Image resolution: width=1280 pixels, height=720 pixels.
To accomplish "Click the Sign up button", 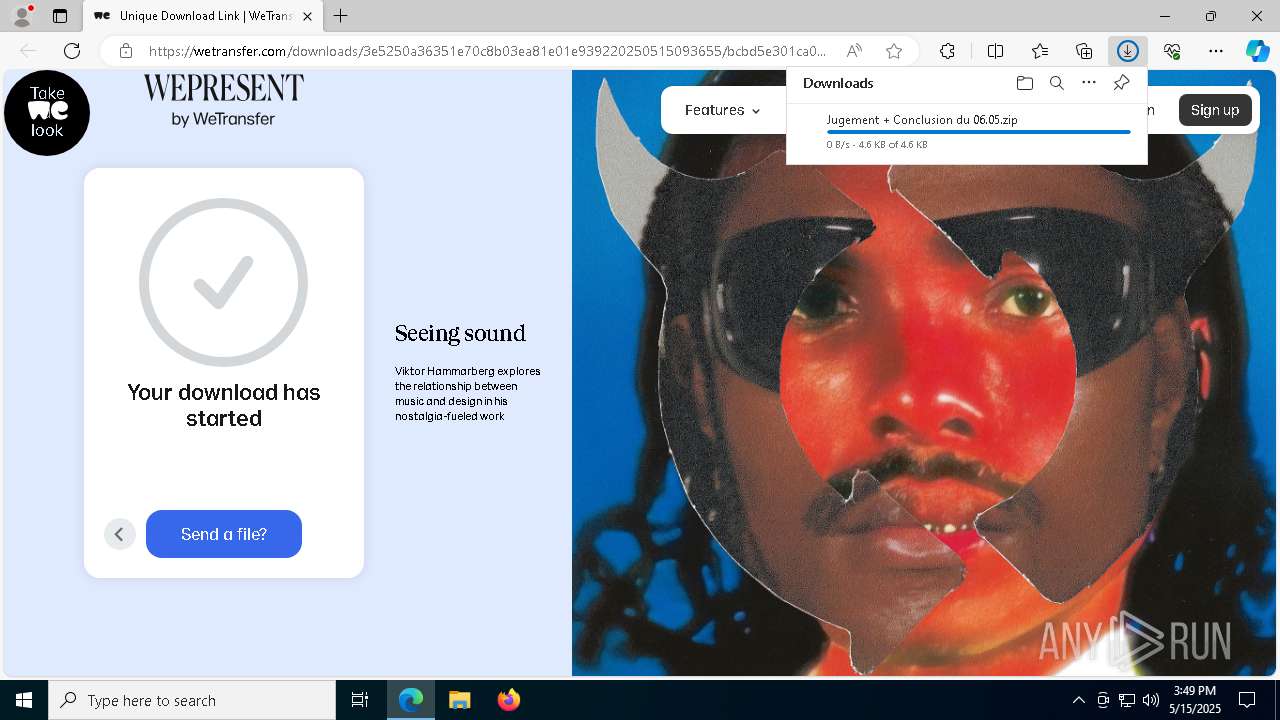I will [1215, 110].
